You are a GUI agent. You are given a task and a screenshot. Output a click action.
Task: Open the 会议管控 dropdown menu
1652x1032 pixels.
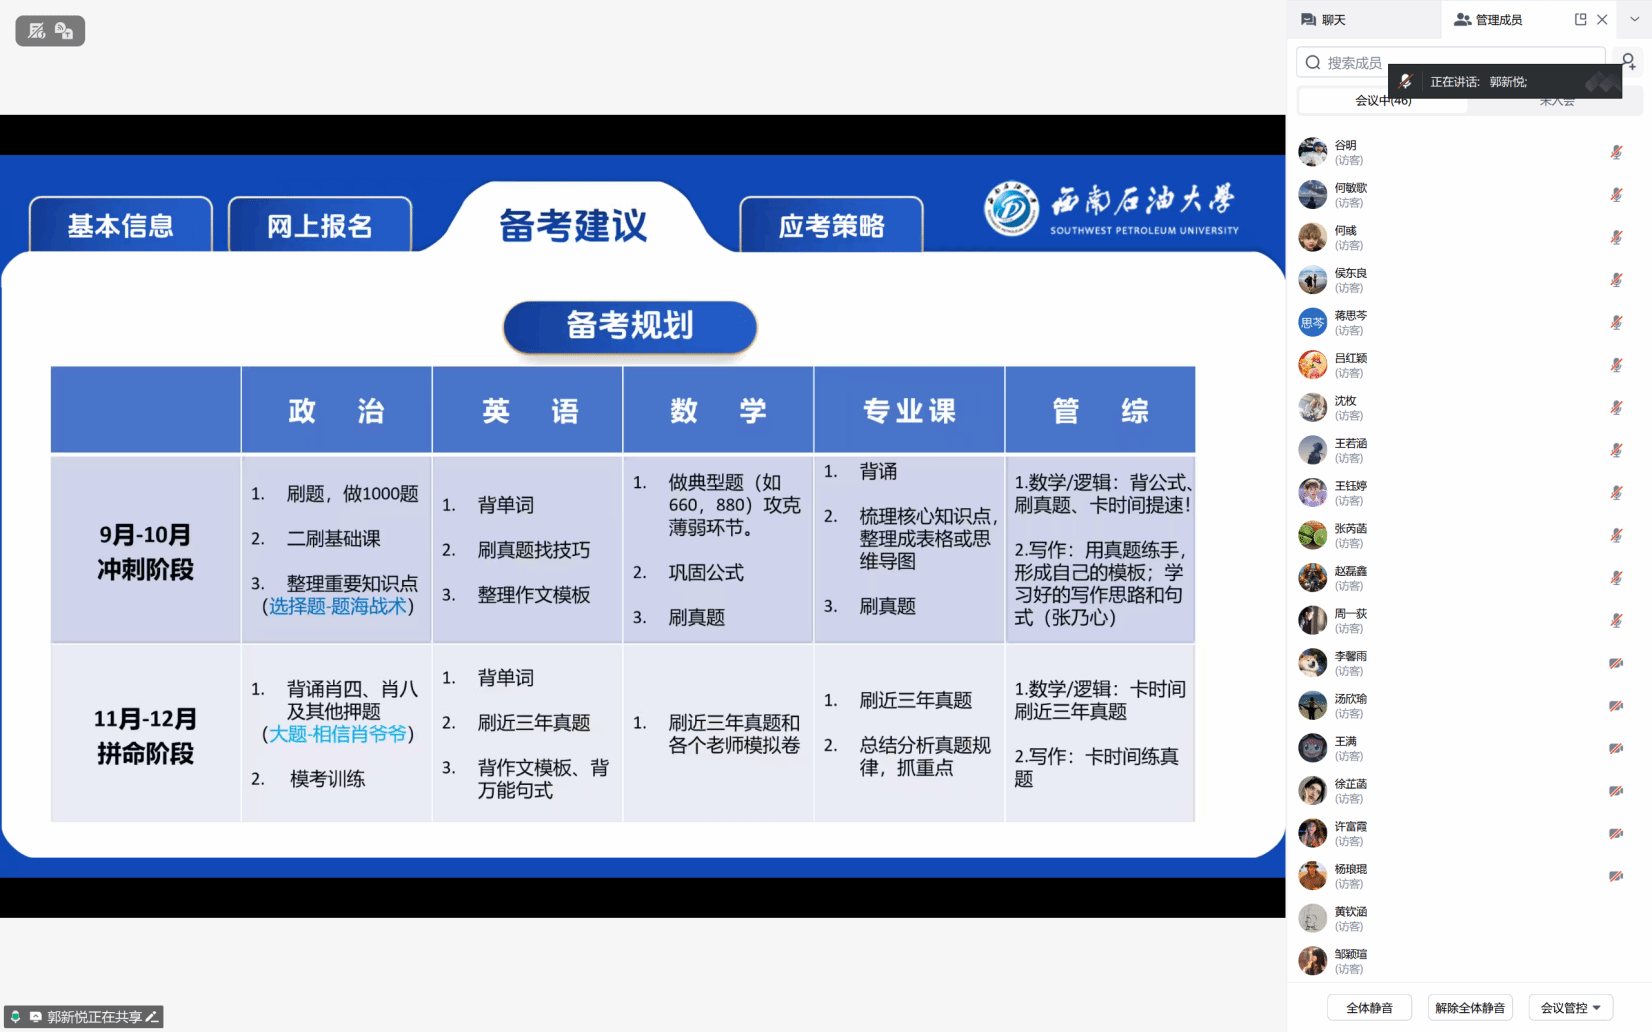(1570, 1008)
